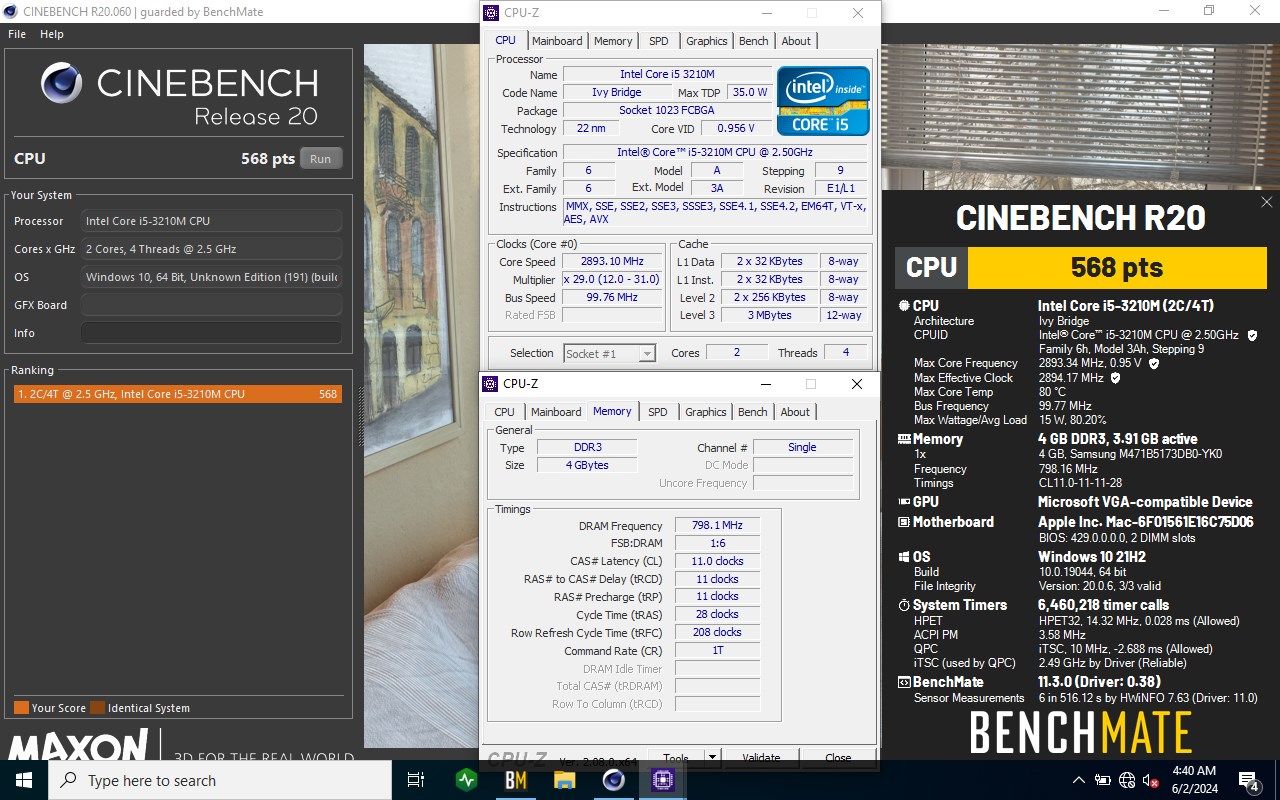The image size is (1280, 800).
Task: Click the CPU section chip icon in BenchMate
Action: [x=904, y=306]
